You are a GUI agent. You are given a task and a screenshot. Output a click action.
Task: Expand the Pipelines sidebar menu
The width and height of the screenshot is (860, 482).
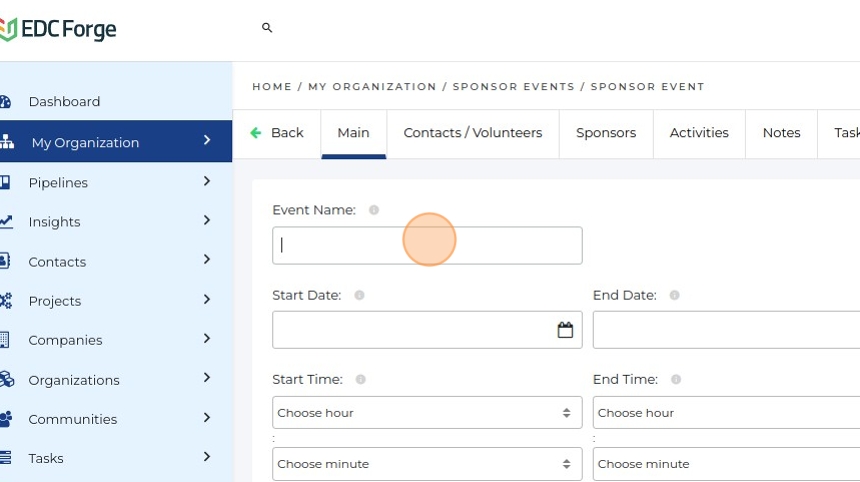coord(207,182)
